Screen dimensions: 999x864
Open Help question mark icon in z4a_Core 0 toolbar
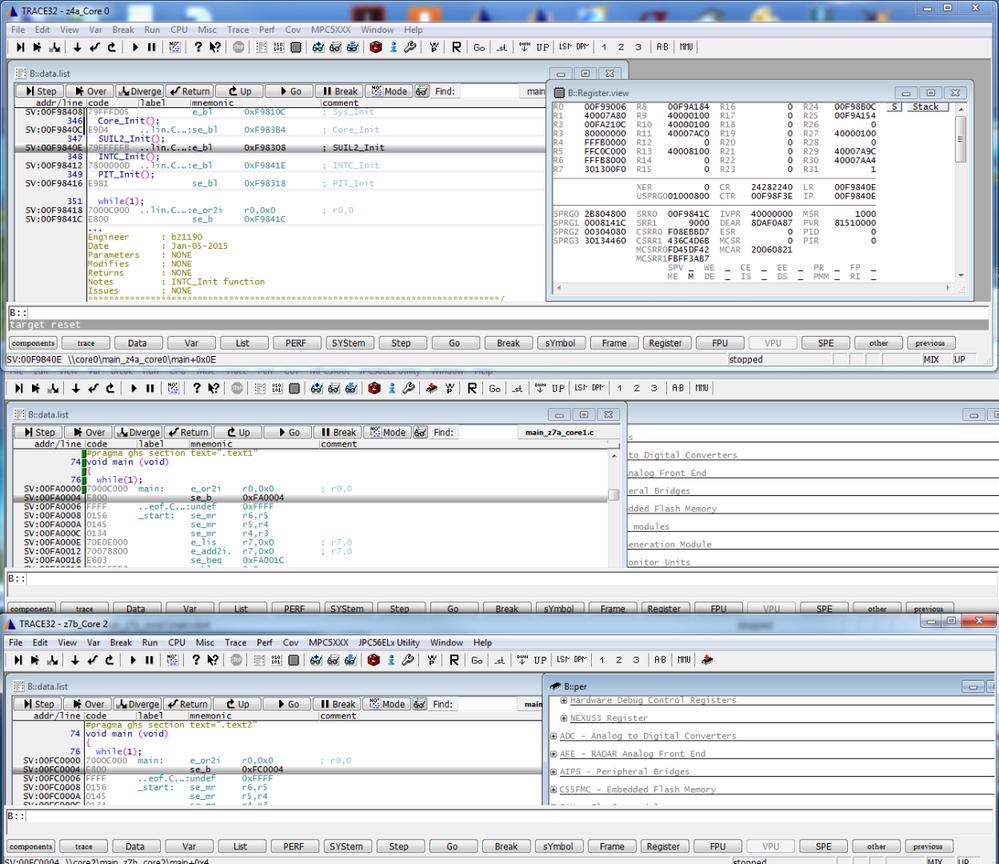coord(198,47)
